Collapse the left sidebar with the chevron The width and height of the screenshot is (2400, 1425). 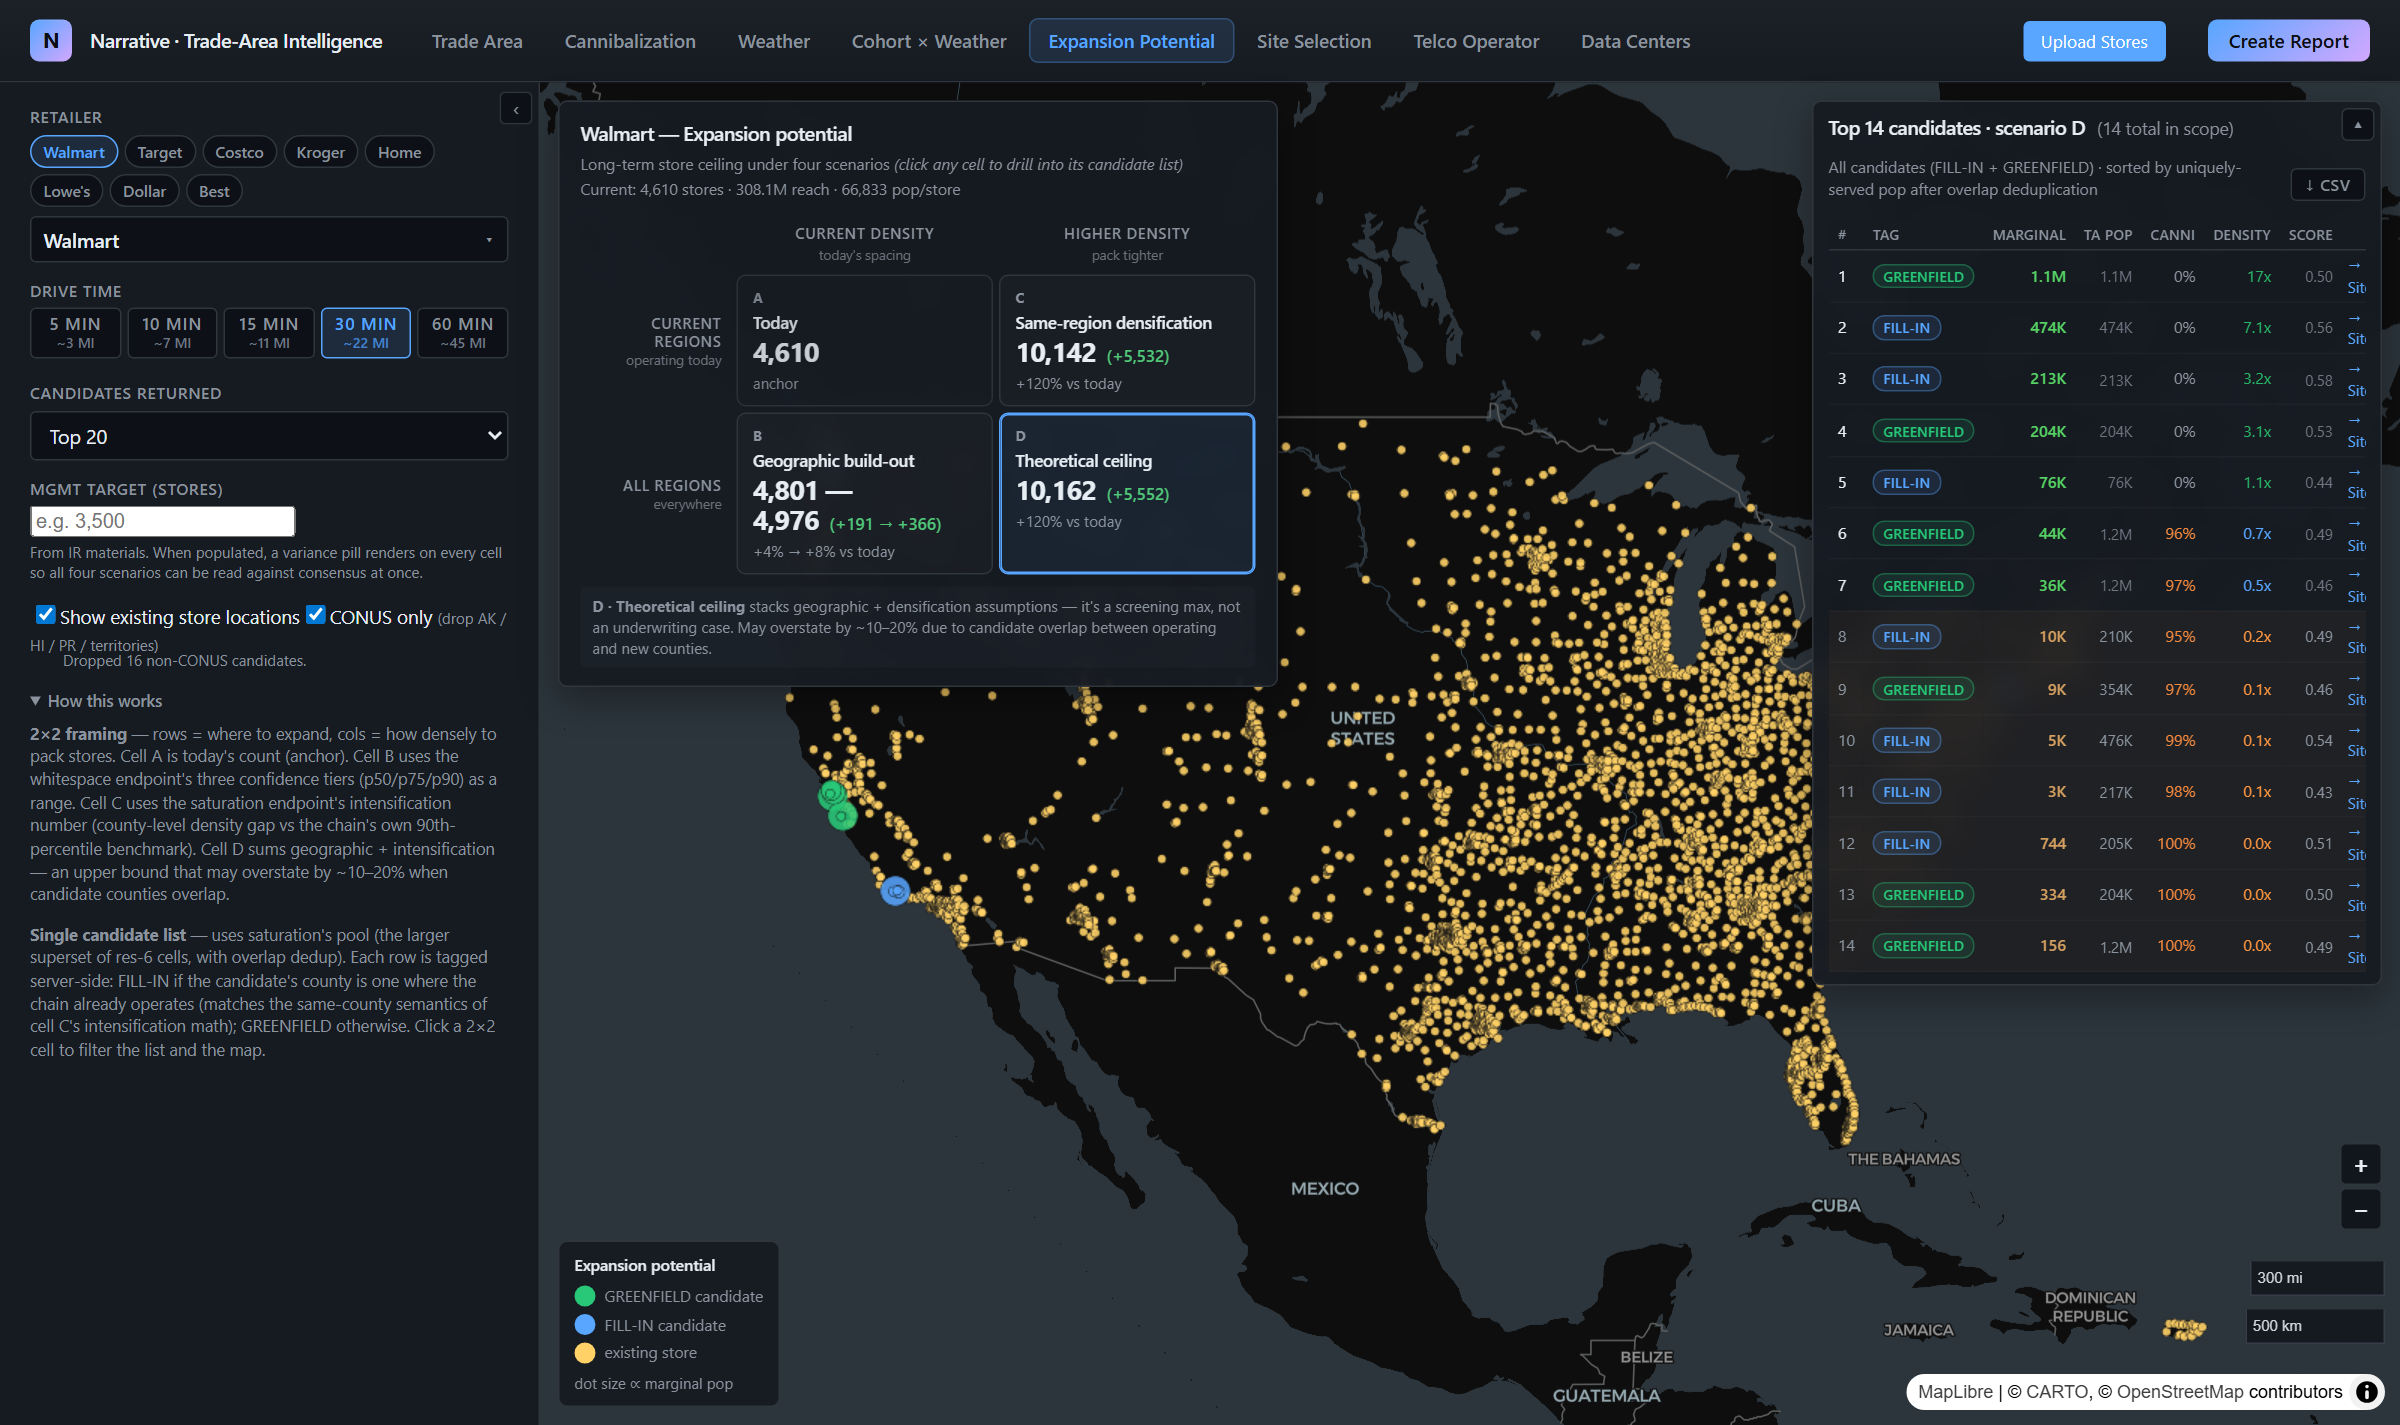(x=516, y=109)
